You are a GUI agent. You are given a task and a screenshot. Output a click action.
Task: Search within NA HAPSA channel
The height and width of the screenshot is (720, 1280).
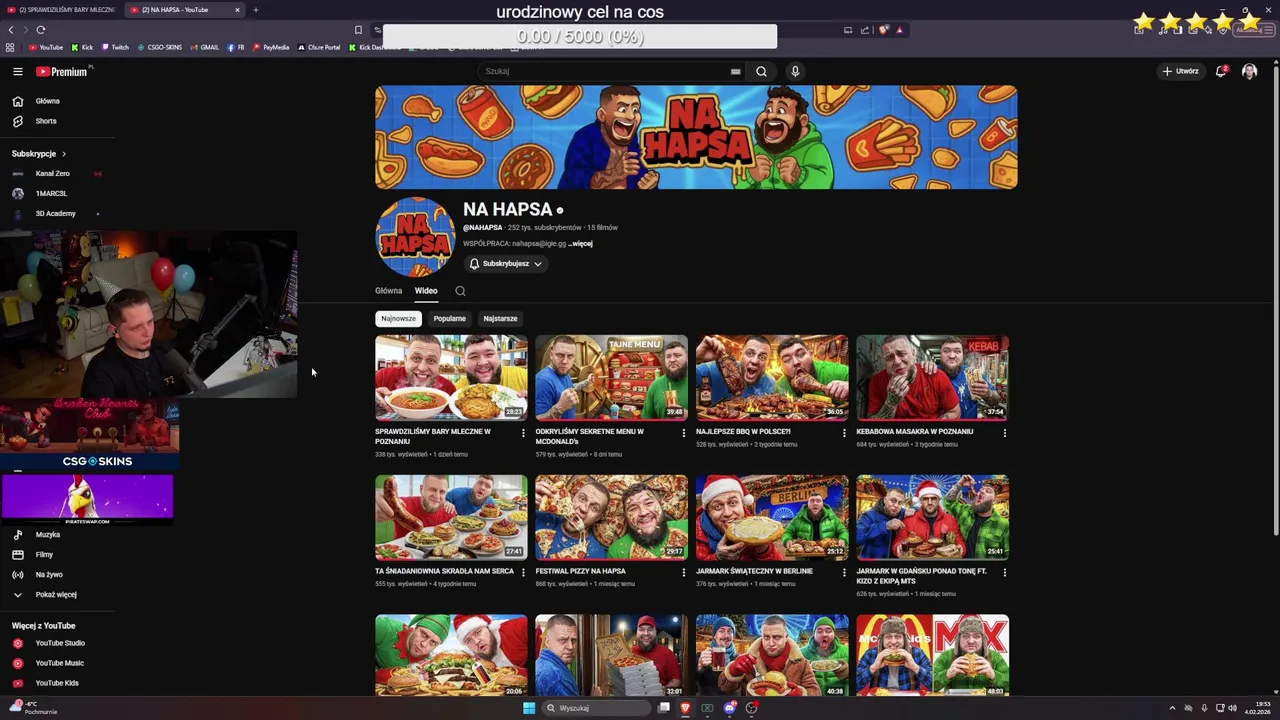coord(460,291)
